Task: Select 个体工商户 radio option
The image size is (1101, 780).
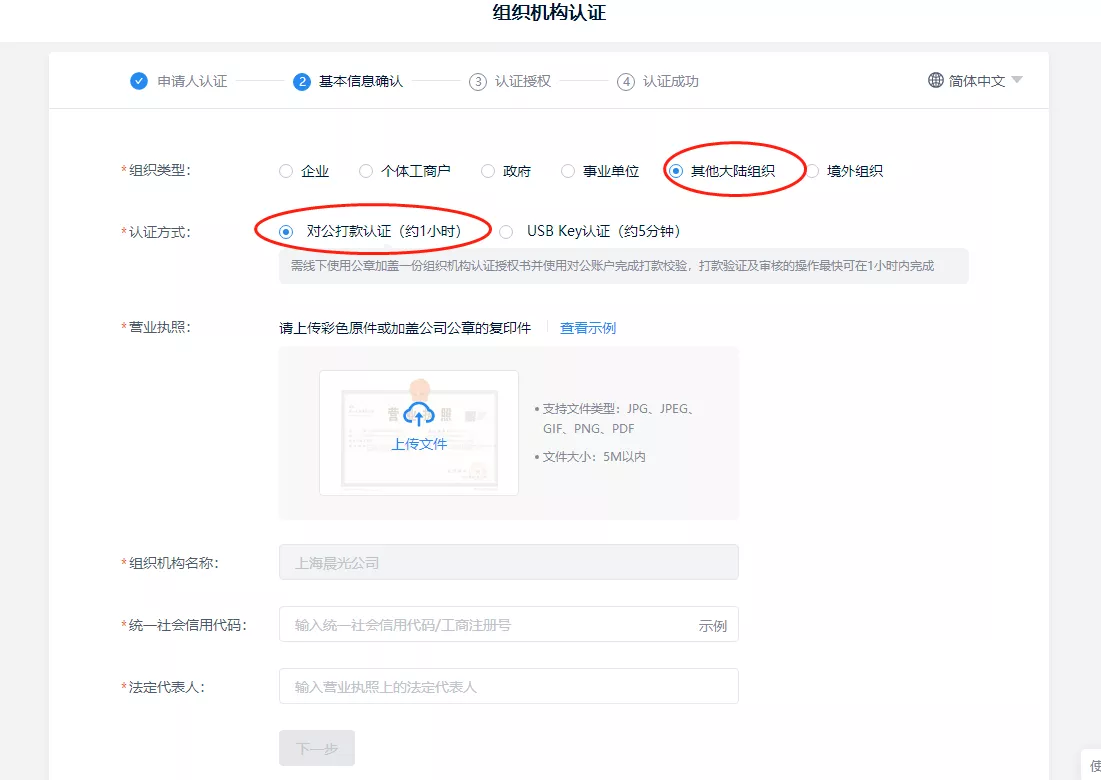Action: pyautogui.click(x=366, y=171)
